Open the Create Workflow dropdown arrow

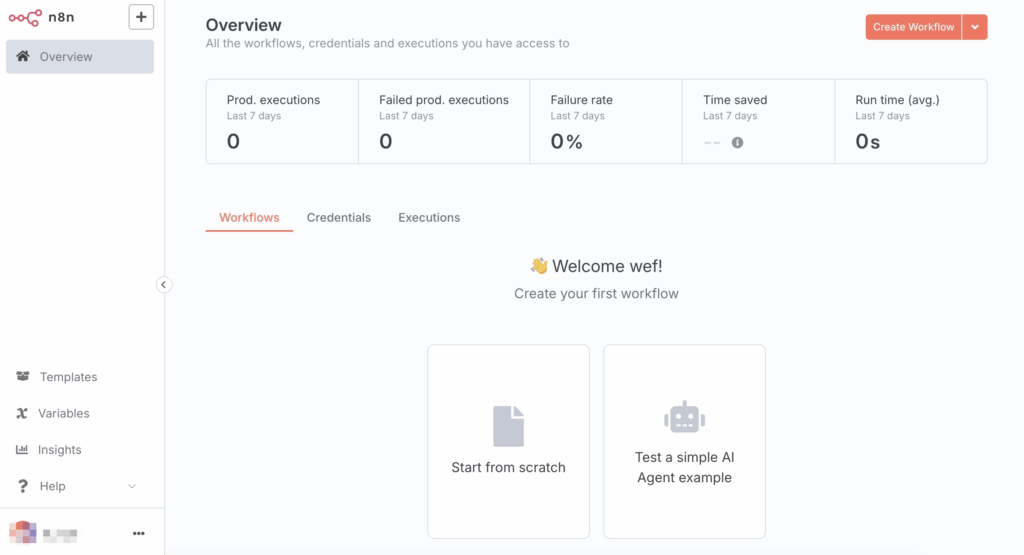point(975,27)
